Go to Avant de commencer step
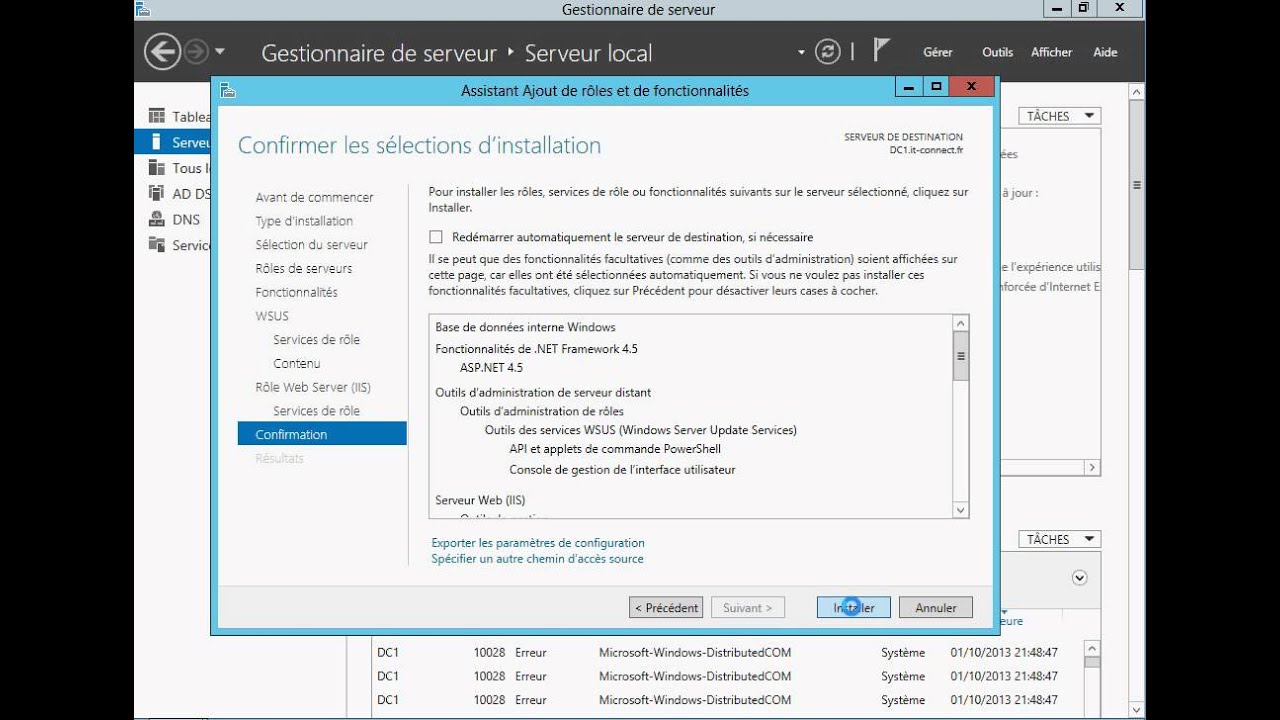 pos(314,197)
